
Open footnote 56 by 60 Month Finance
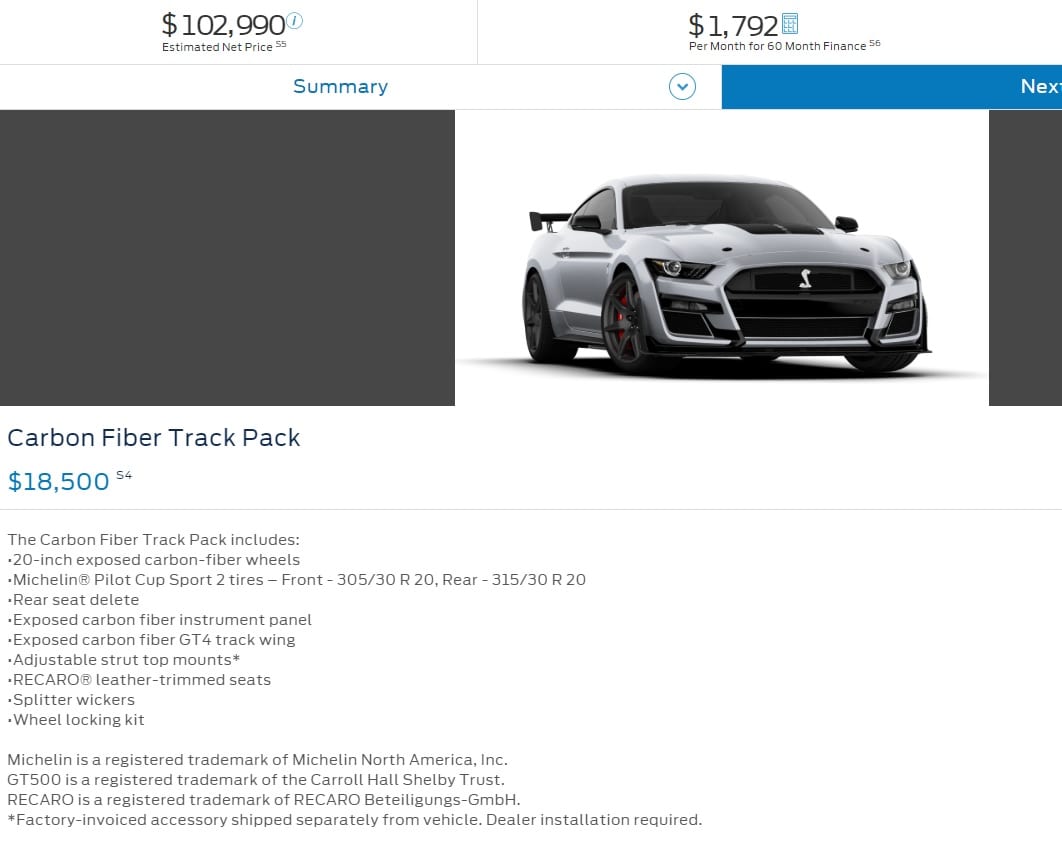(x=875, y=43)
